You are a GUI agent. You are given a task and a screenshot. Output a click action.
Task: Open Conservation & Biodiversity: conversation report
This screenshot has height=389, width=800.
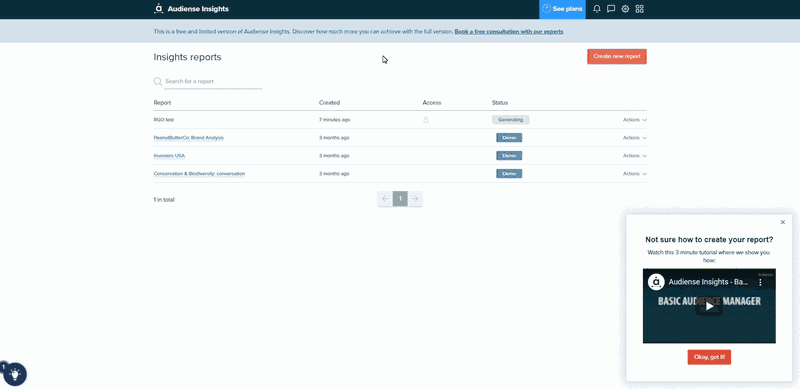[x=199, y=174]
